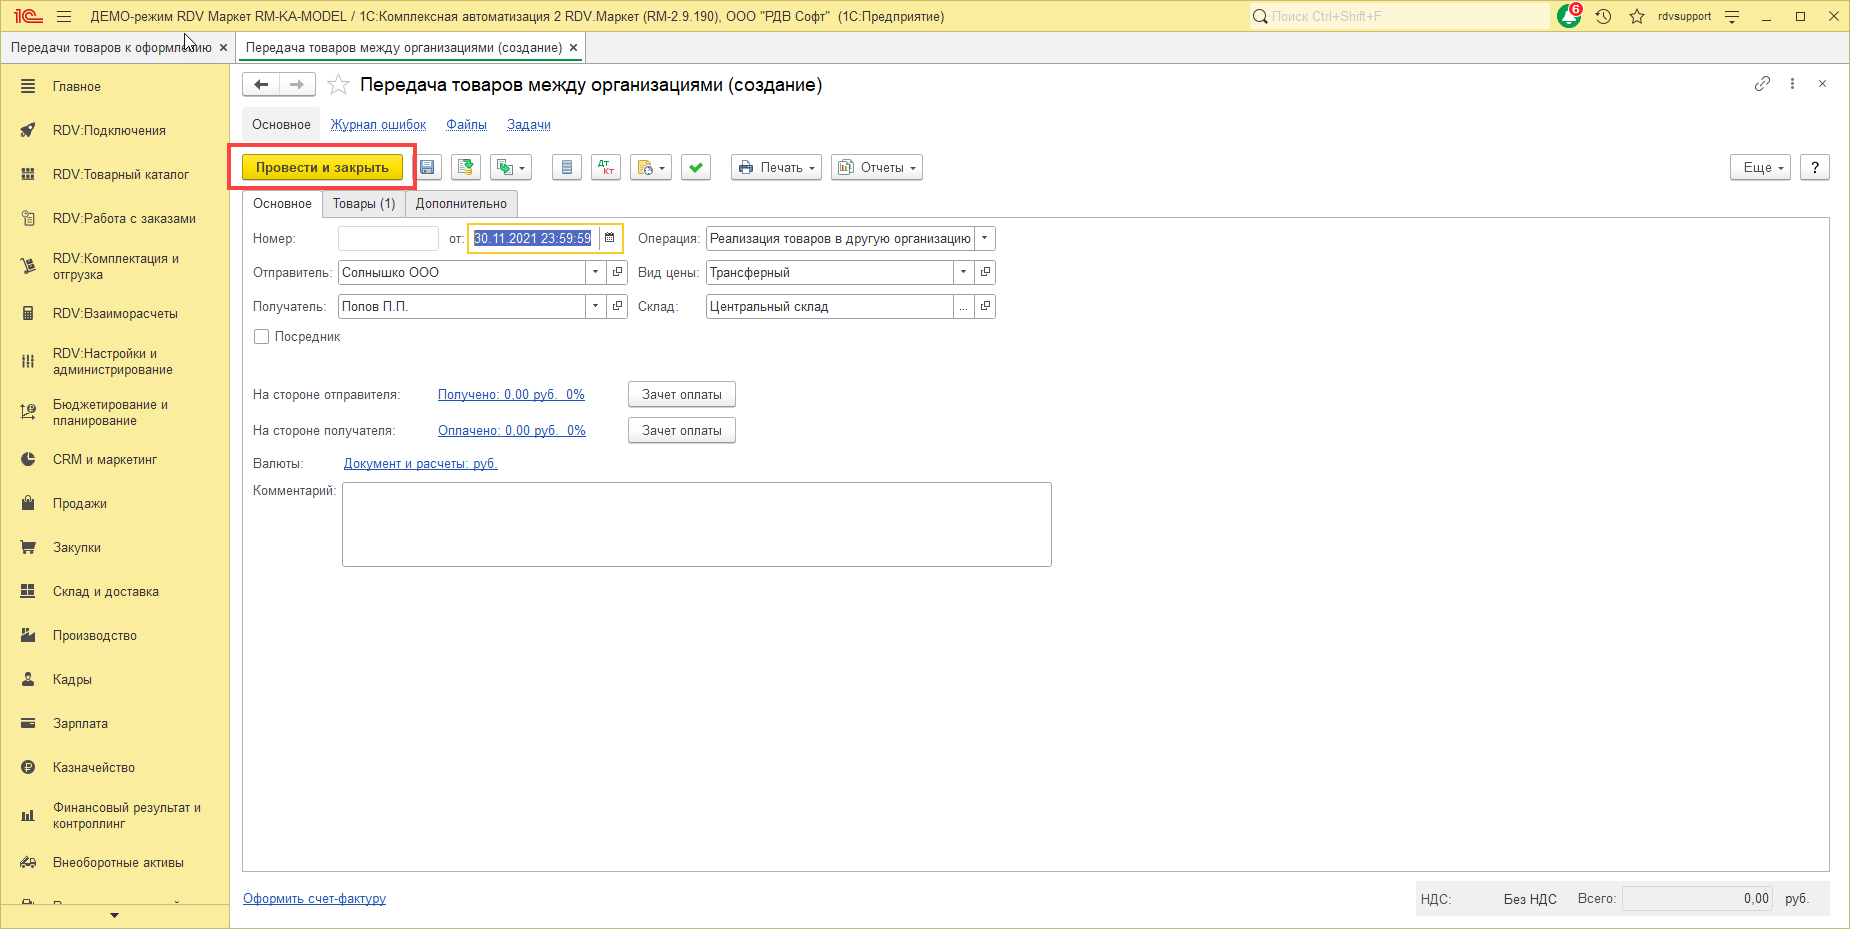Open the CRM и маркетинг section
This screenshot has width=1850, height=929.
(105, 460)
